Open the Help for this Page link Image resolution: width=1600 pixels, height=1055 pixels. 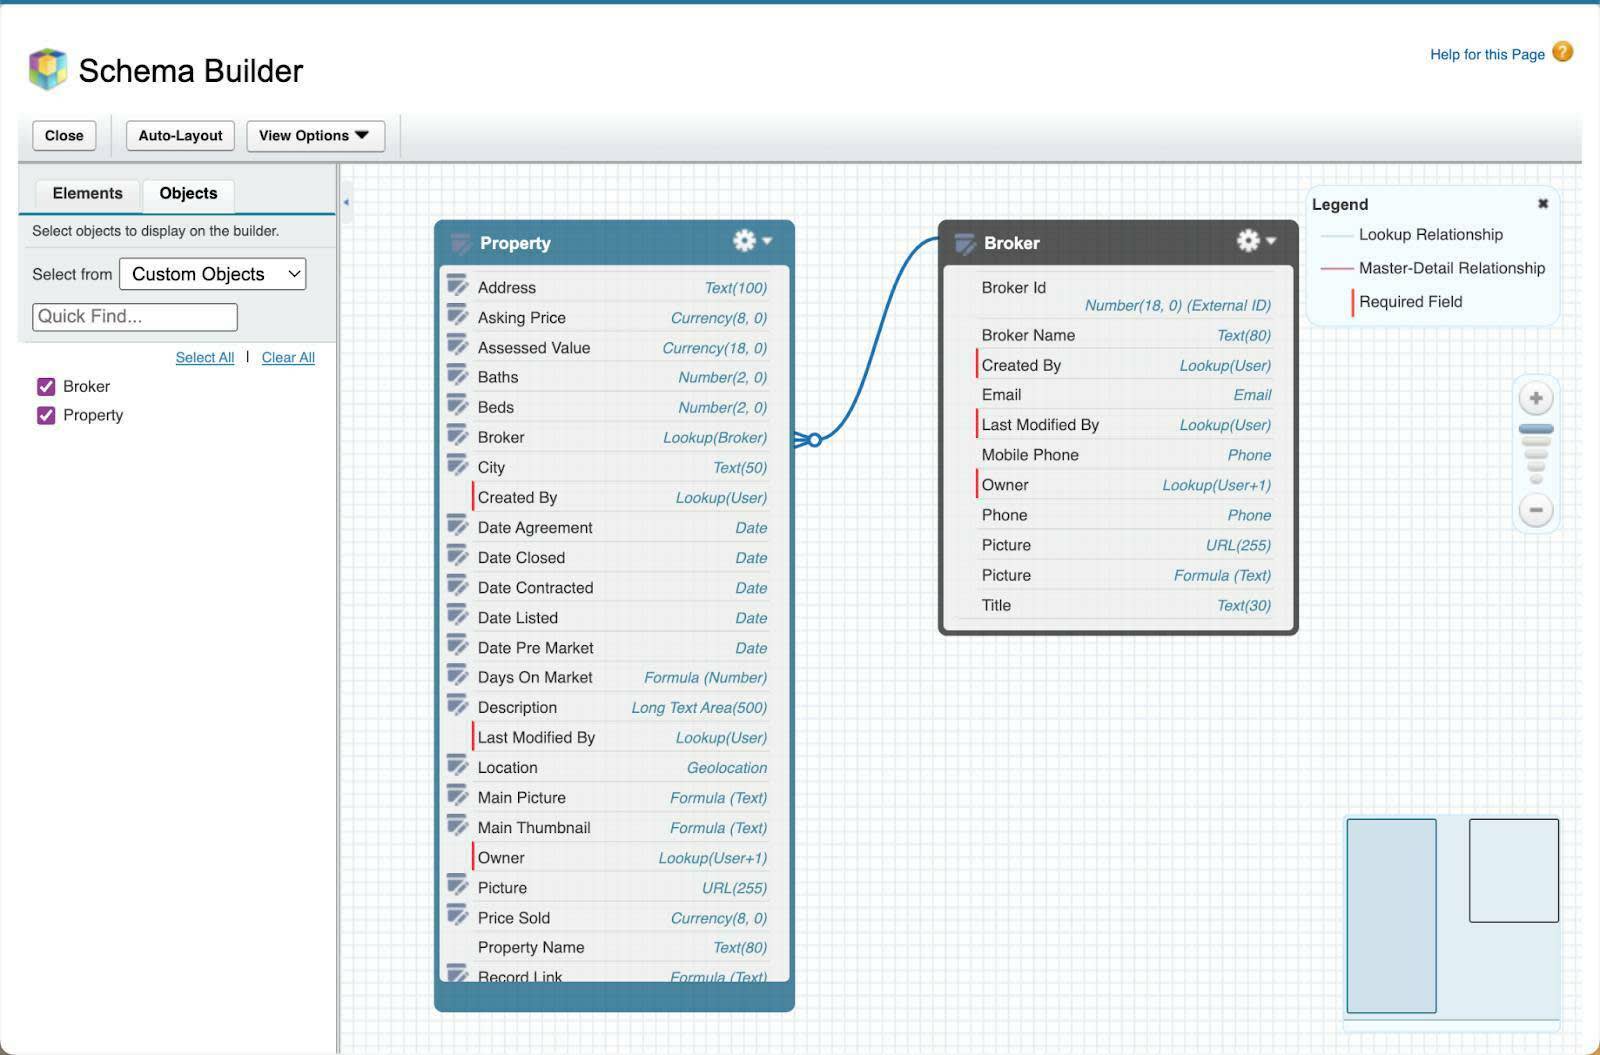1487,54
